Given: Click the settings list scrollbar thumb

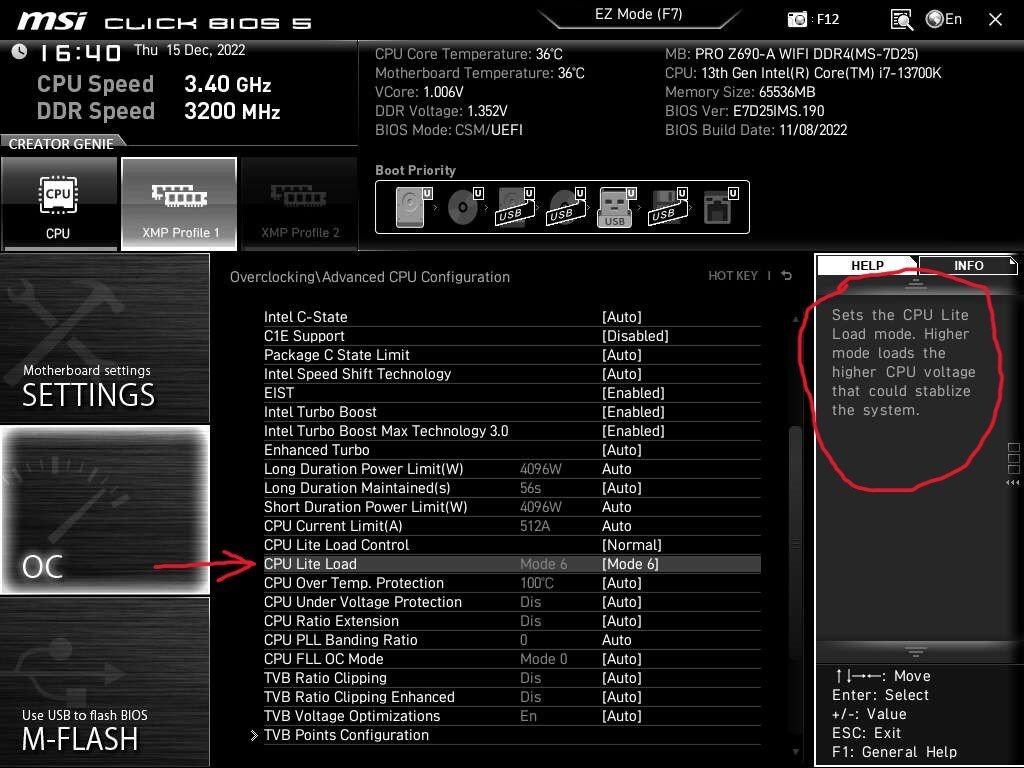Looking at the screenshot, I should click(x=795, y=542).
